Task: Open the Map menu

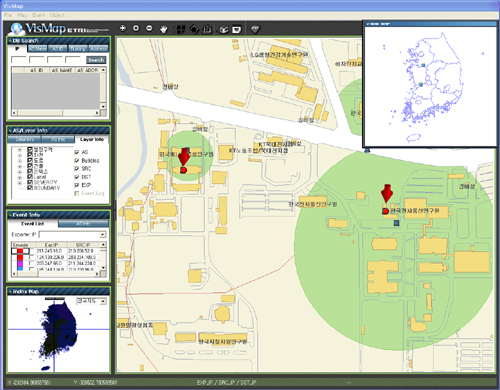Action: [22, 15]
